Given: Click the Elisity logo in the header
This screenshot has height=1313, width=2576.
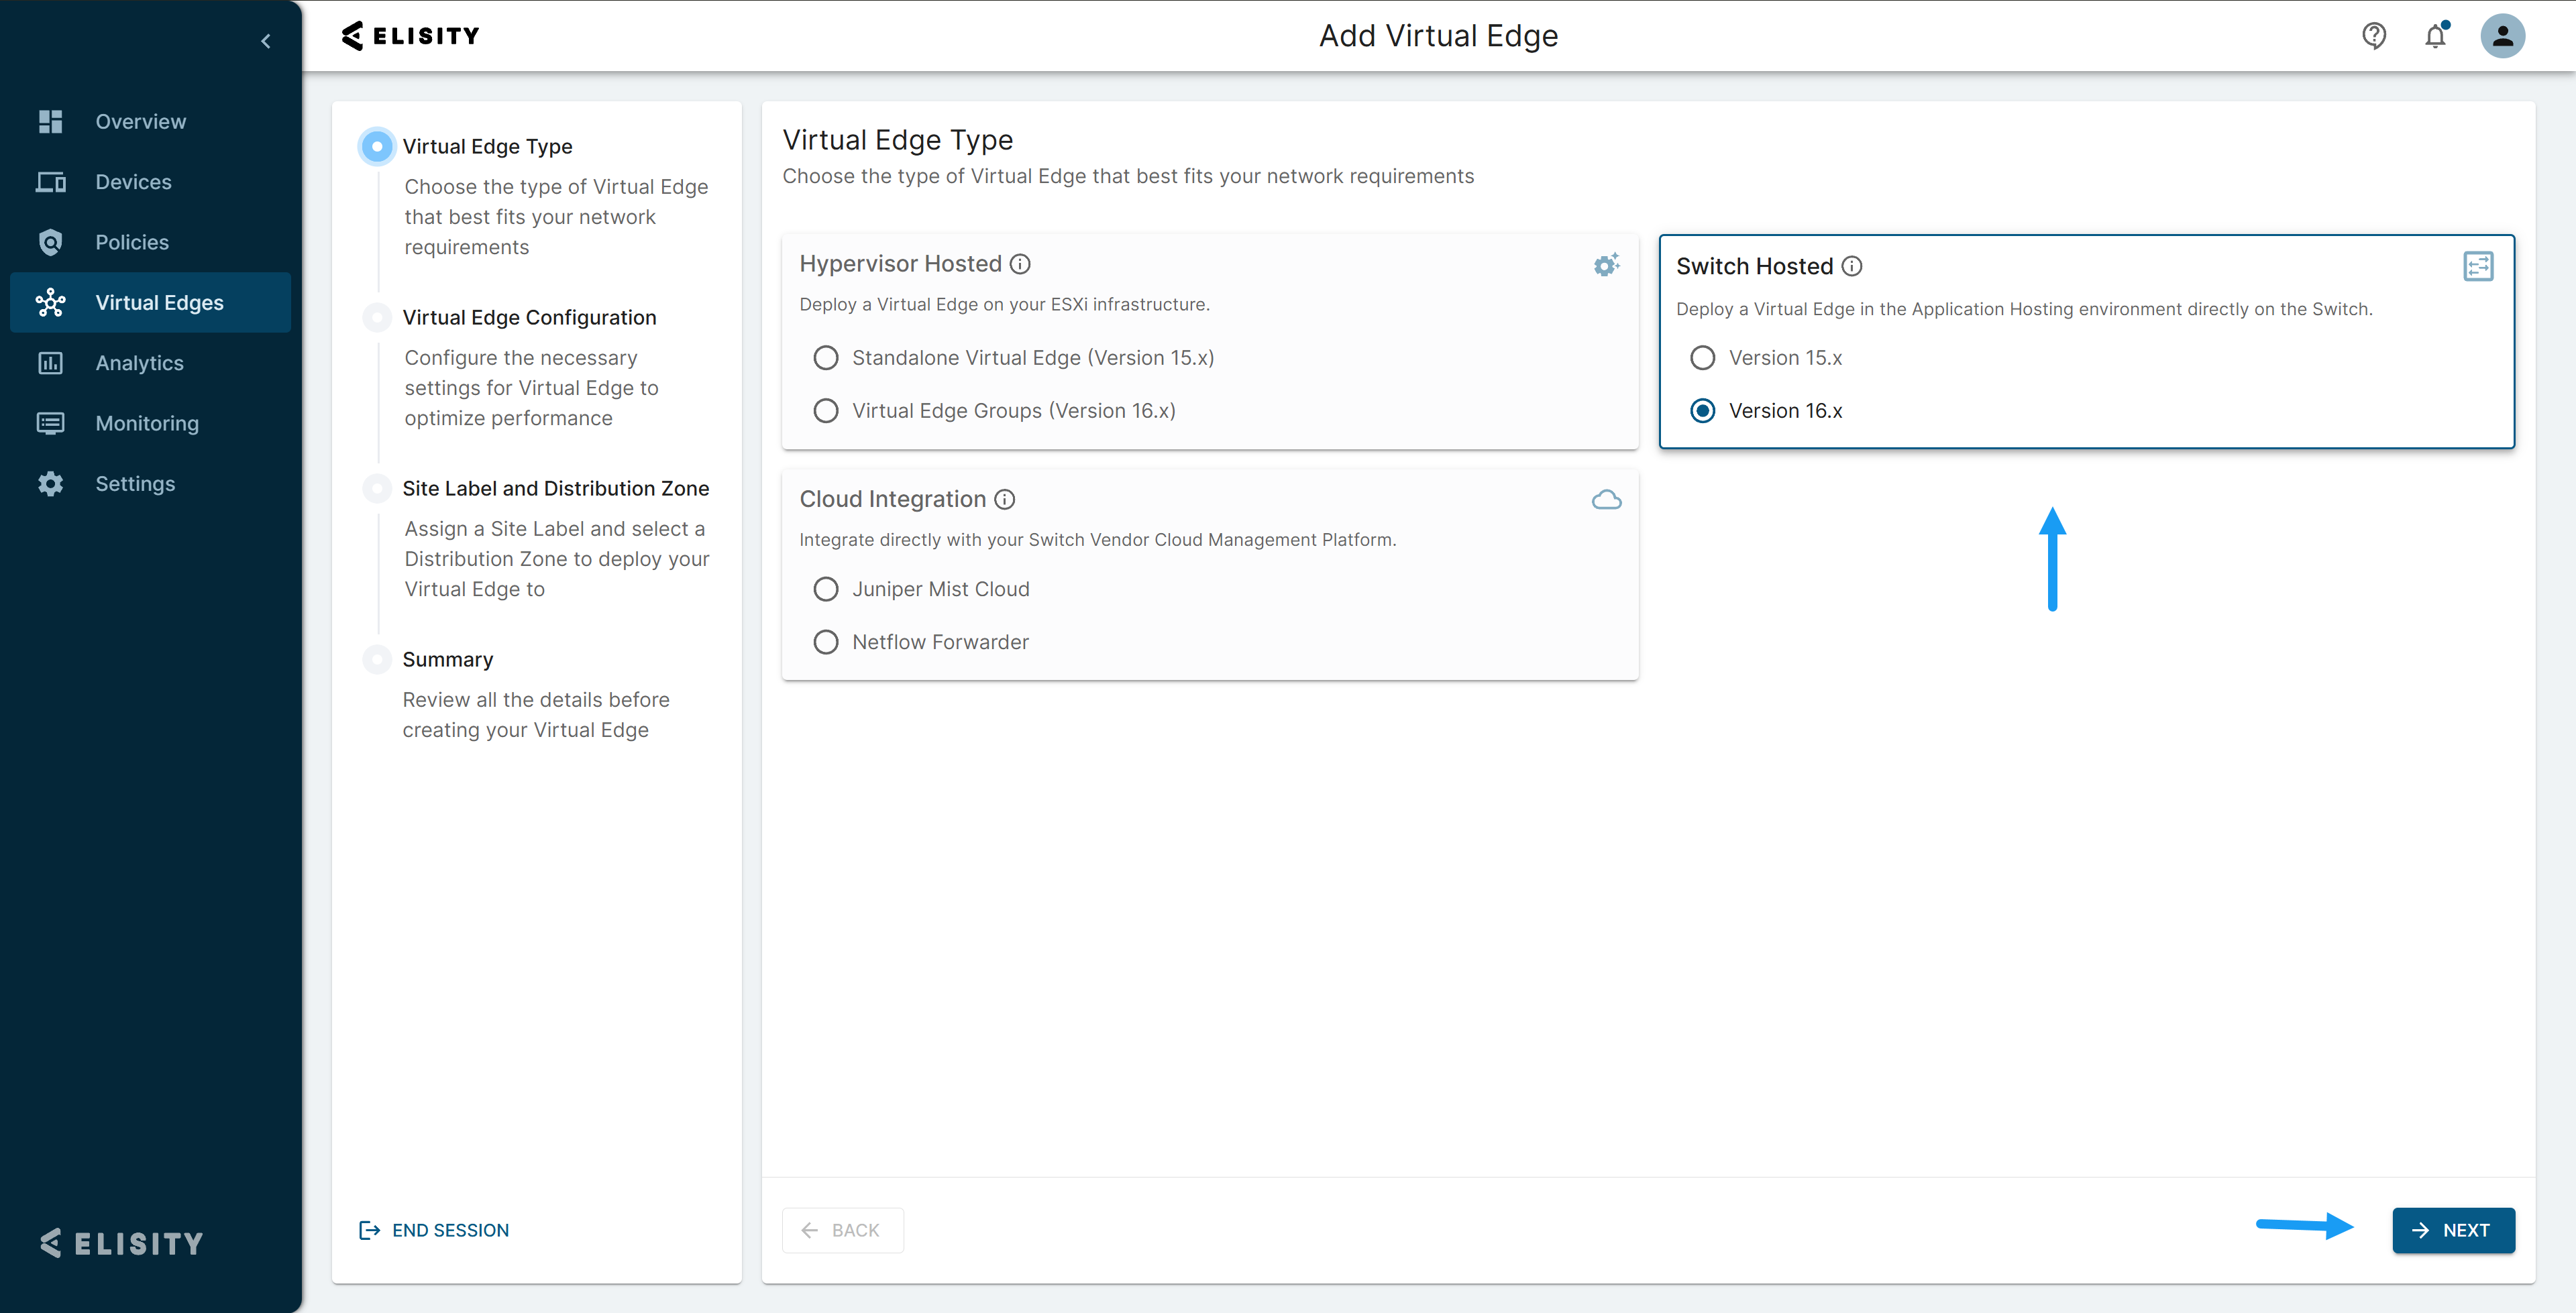Looking at the screenshot, I should pyautogui.click(x=410, y=36).
